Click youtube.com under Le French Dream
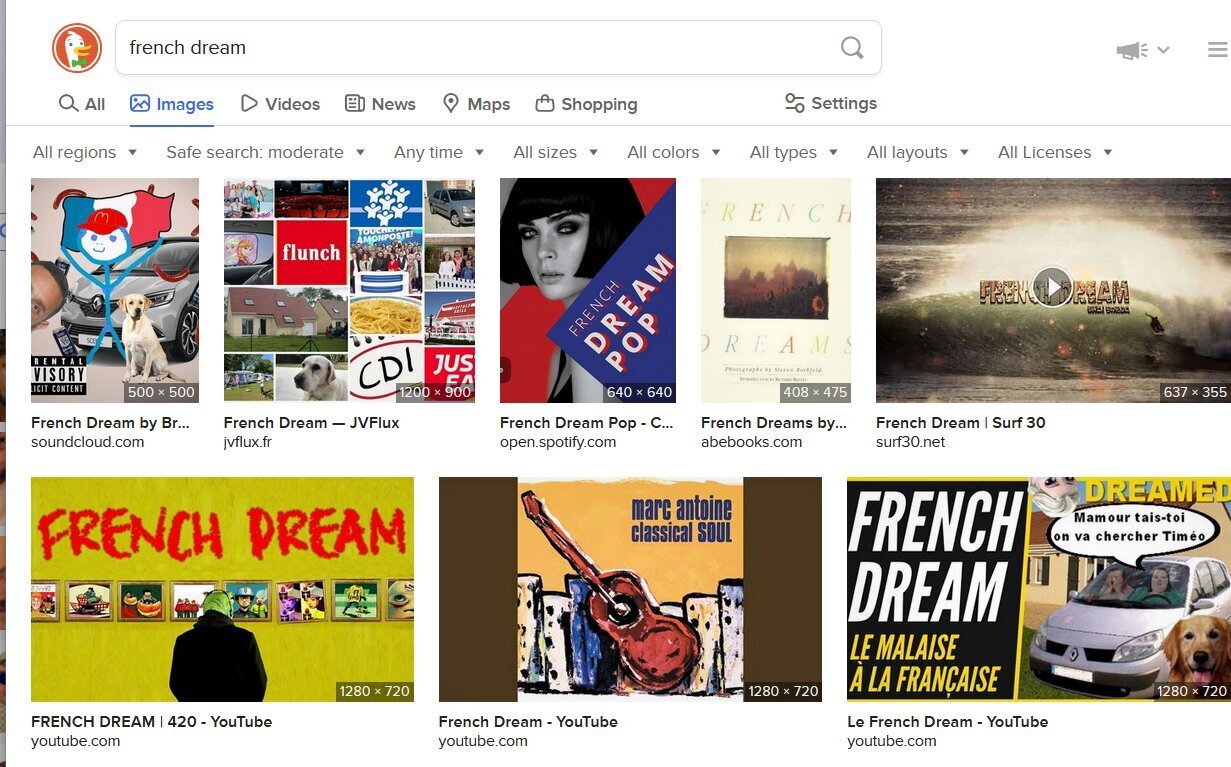This screenshot has height=767, width=1231. pos(891,741)
